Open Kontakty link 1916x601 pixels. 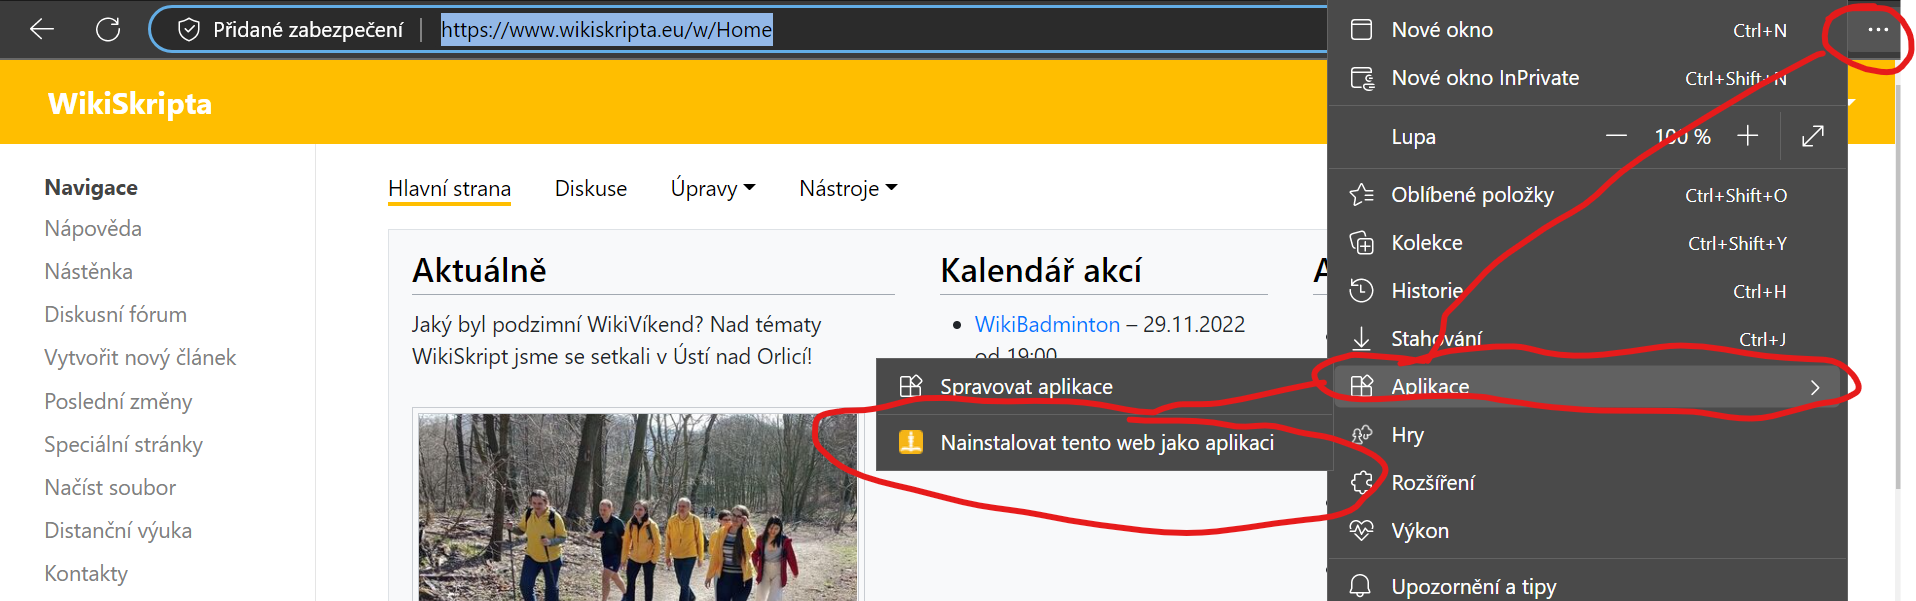(86, 574)
